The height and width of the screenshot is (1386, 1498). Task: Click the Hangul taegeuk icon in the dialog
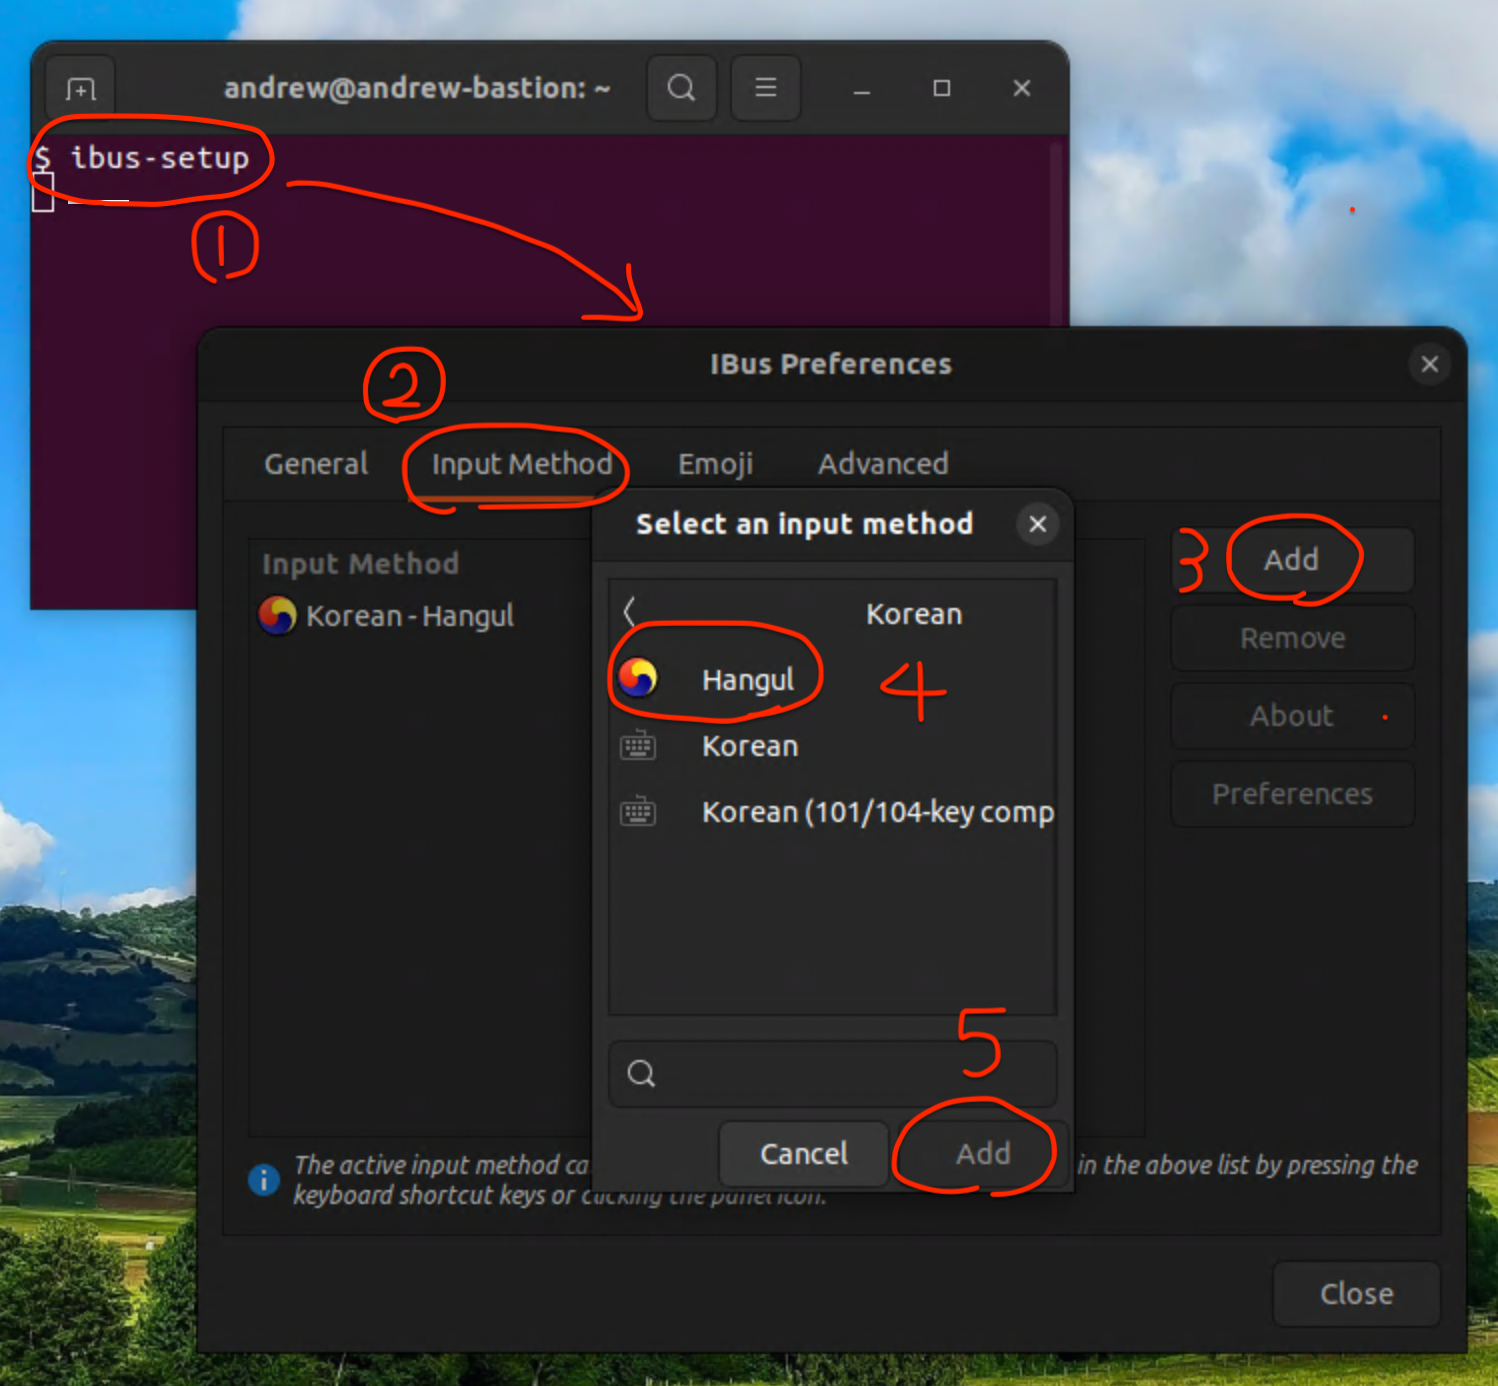tap(638, 678)
